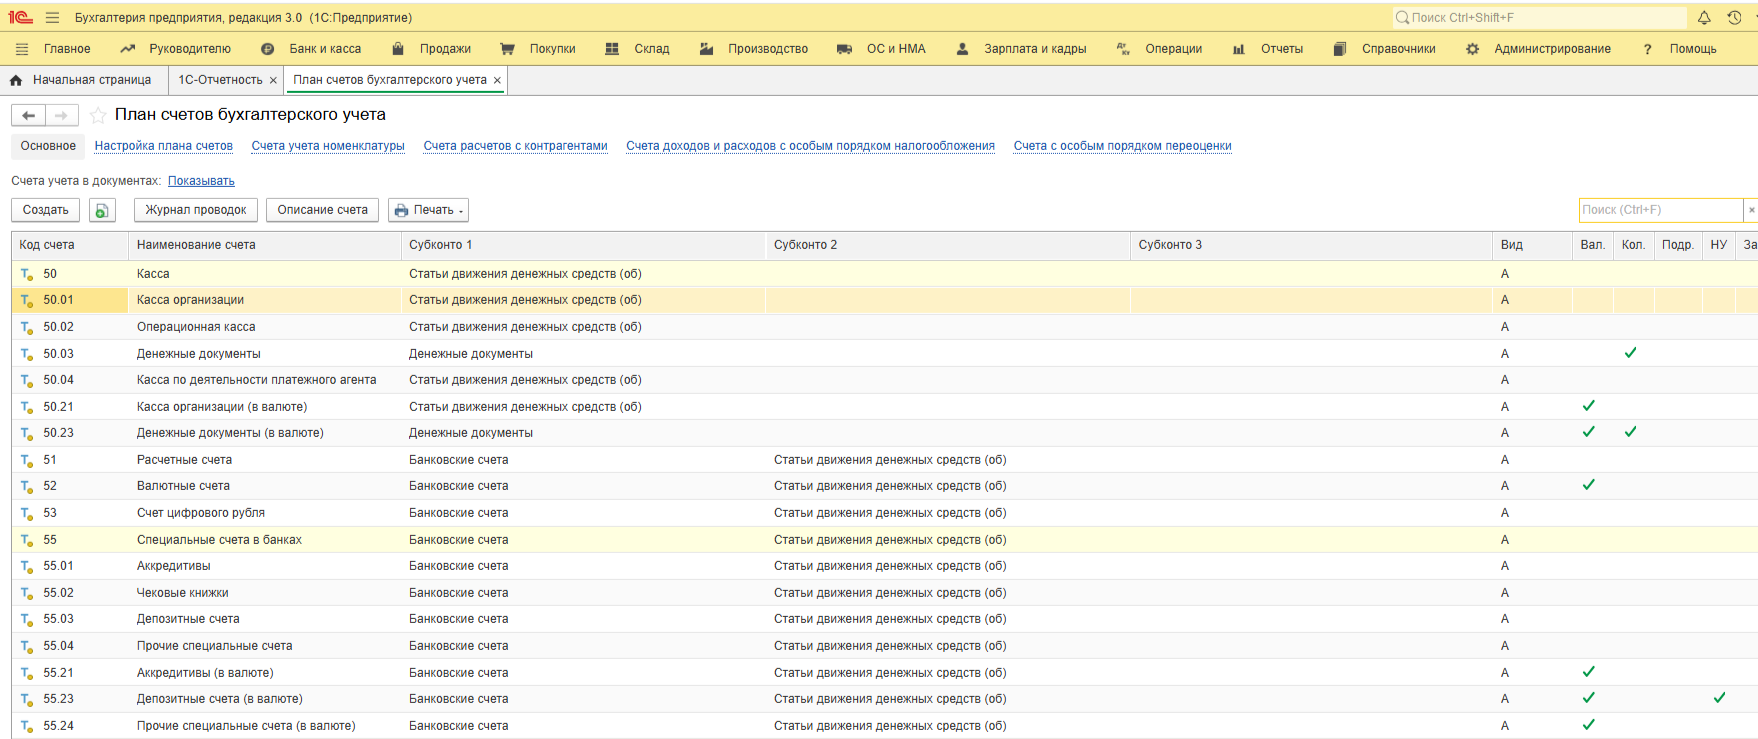Screen dimensions: 1758x739
Task: Sort by the Код счета column header
Action: click(x=70, y=245)
